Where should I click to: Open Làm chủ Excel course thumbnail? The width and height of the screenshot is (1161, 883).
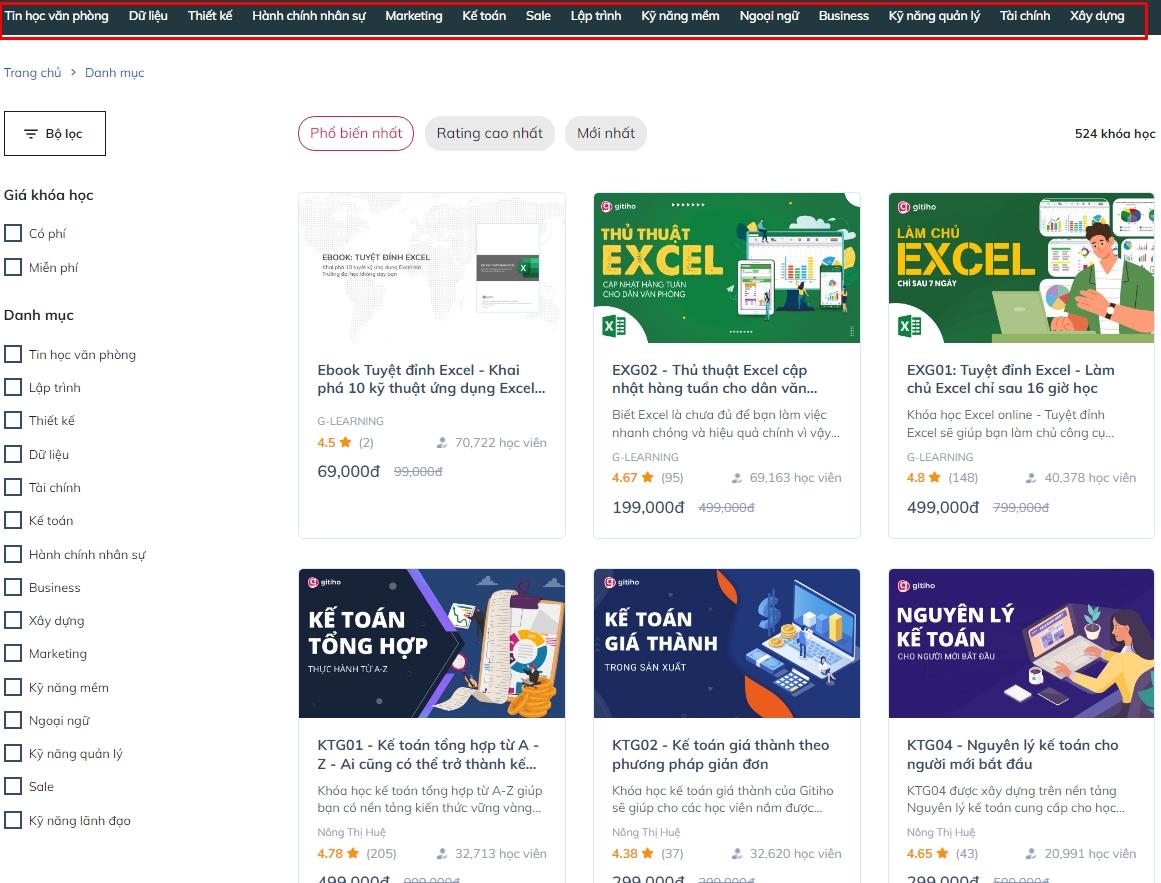(1021, 268)
